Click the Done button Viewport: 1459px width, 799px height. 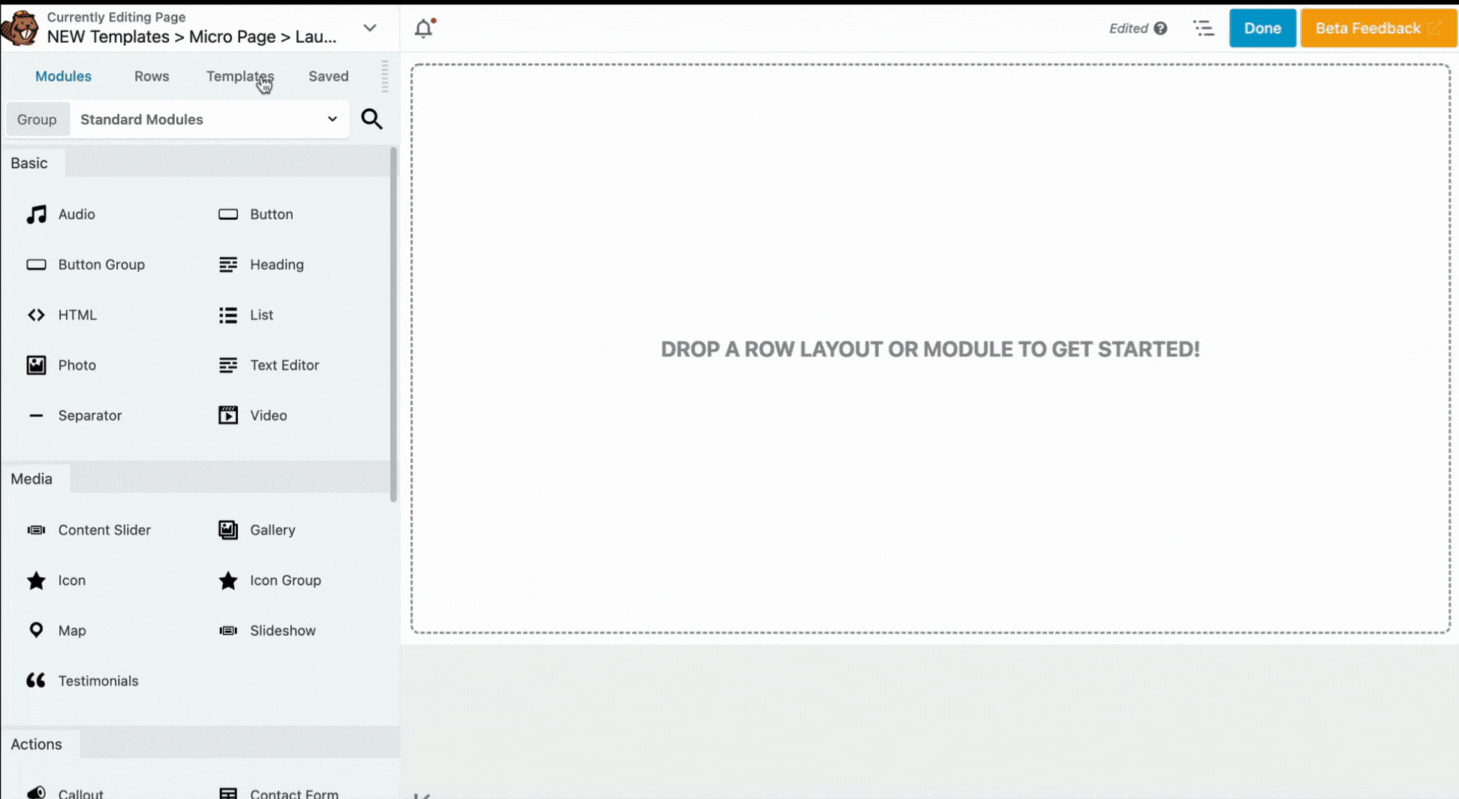tap(1262, 28)
